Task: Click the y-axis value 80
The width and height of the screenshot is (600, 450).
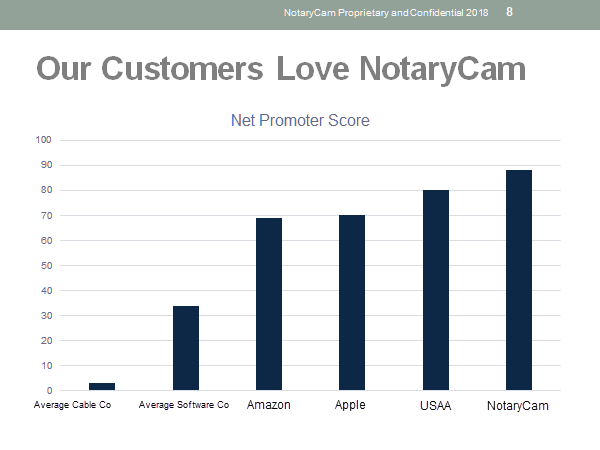Action: [46, 190]
